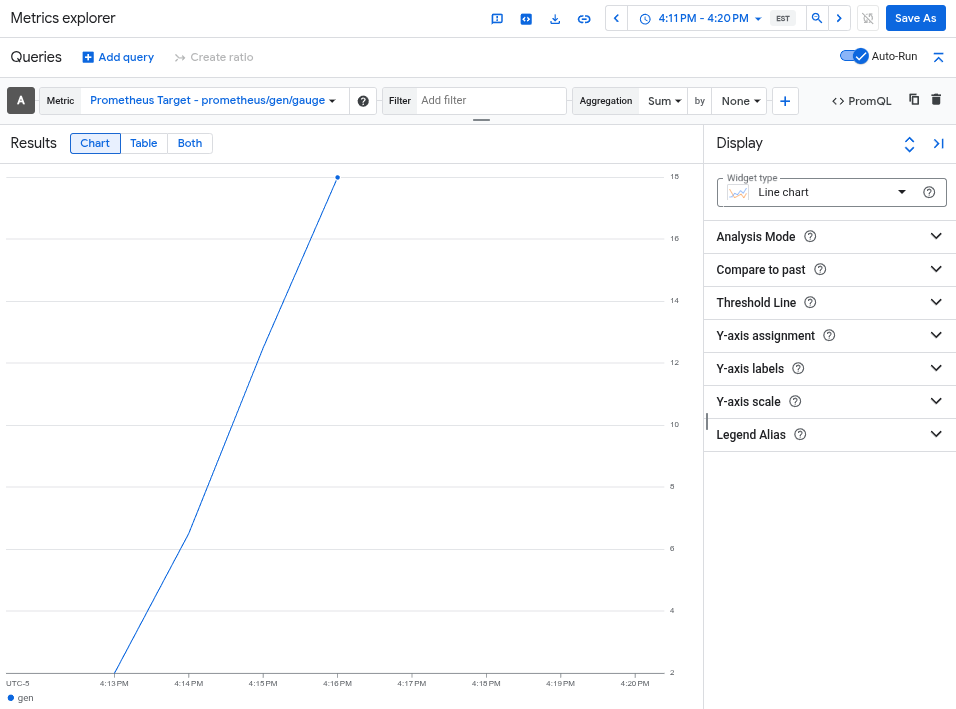Click the disable-alarm icon next to Save As
Image resolution: width=956 pixels, height=709 pixels.
click(x=867, y=18)
